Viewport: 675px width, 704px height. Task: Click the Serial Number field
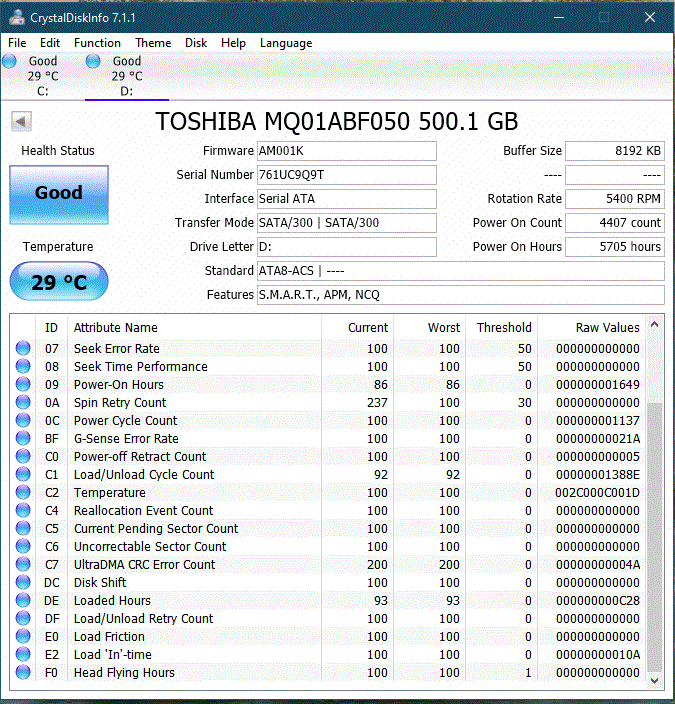click(x=346, y=175)
